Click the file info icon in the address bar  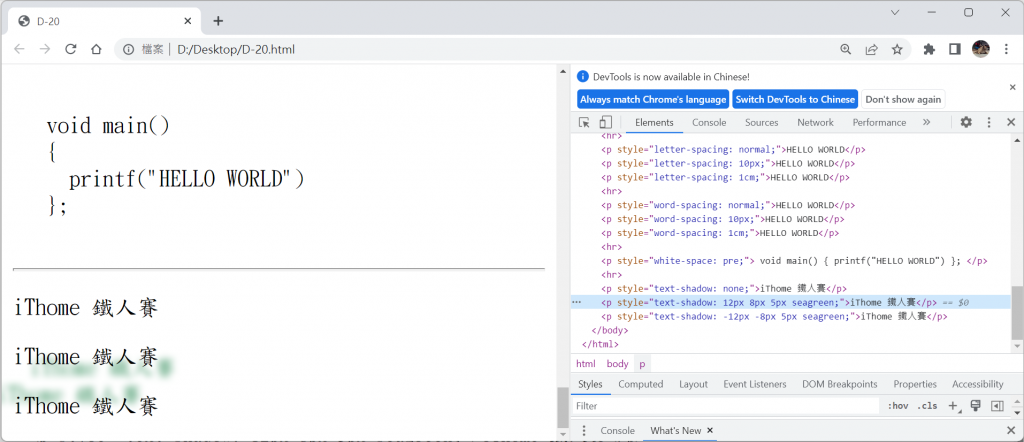click(129, 49)
